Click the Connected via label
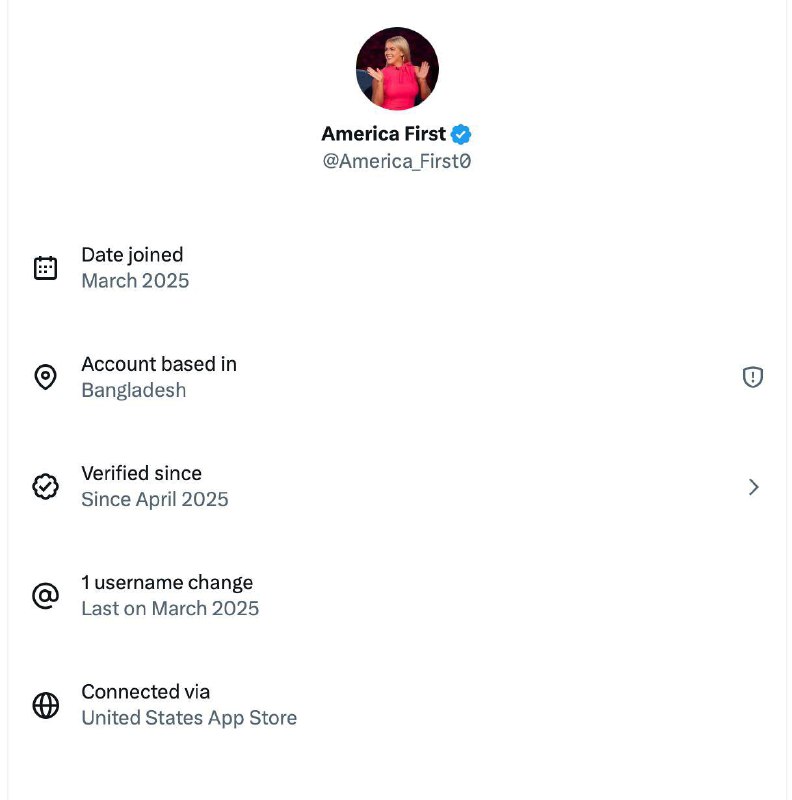The image size is (792, 800). pyautogui.click(x=145, y=691)
